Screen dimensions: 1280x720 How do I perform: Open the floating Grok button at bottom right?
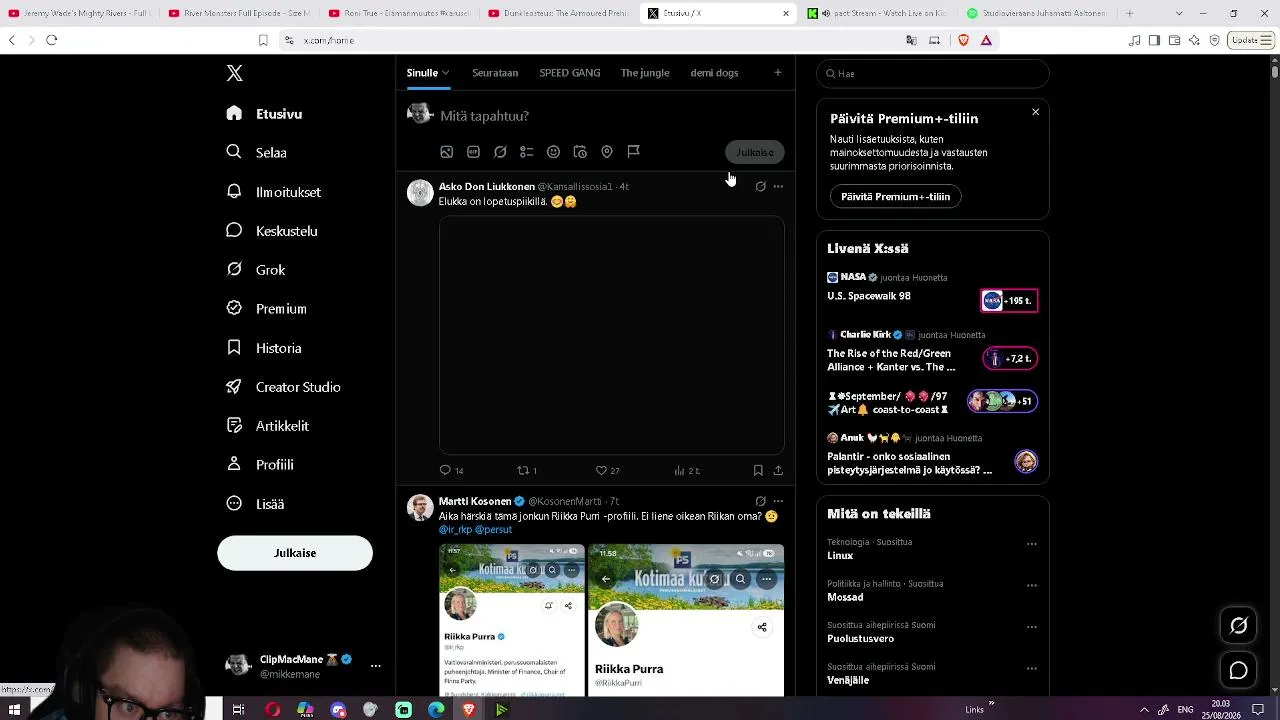click(x=1238, y=626)
